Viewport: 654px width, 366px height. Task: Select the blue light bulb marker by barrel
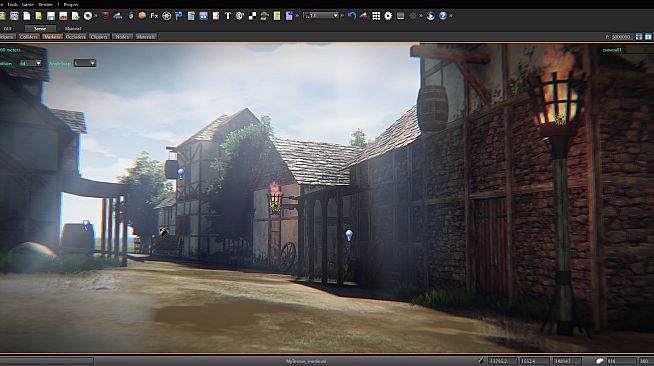[x=86, y=225]
